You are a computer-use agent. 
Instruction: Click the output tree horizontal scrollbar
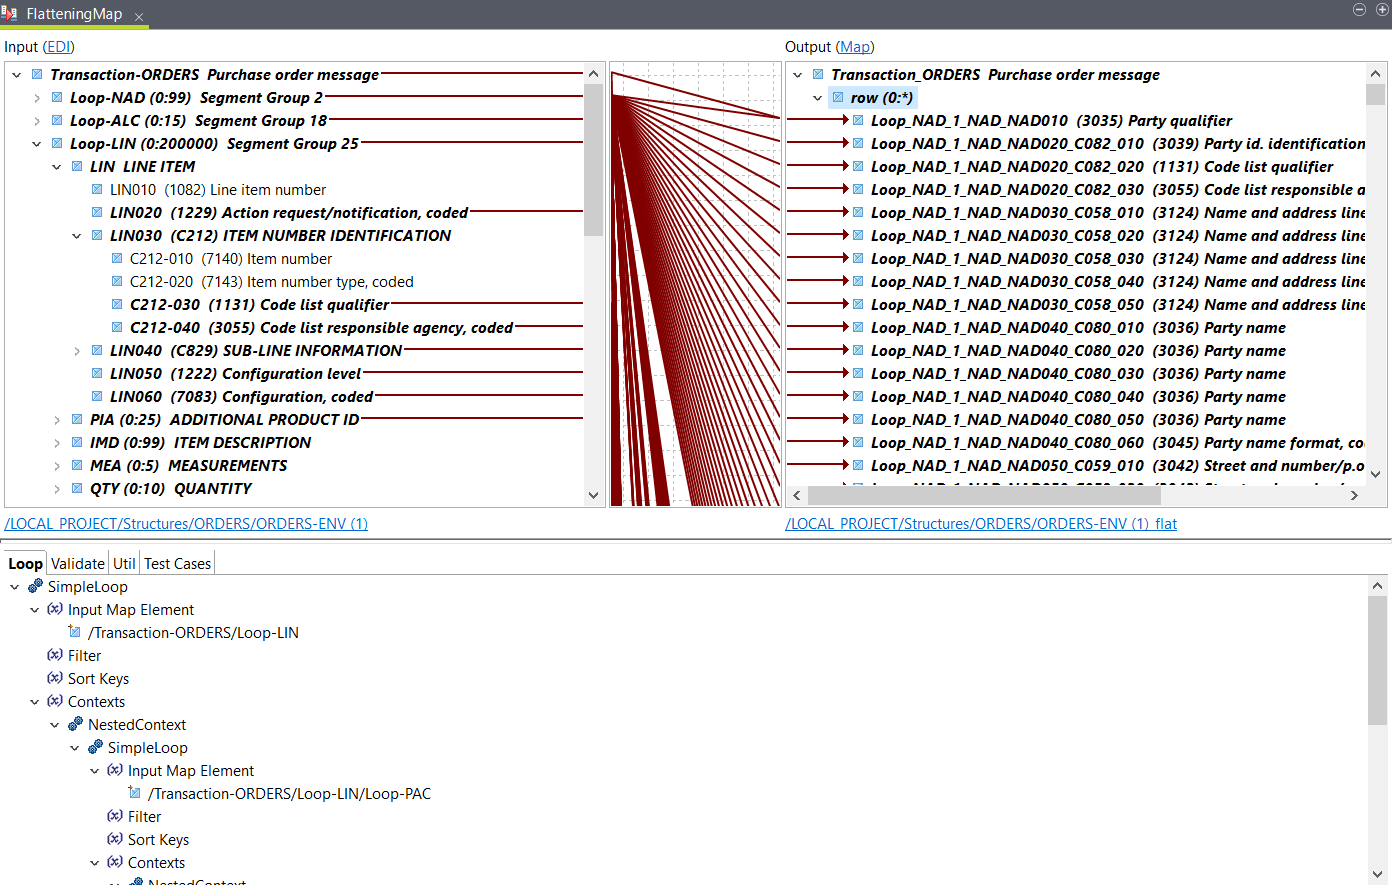[983, 495]
